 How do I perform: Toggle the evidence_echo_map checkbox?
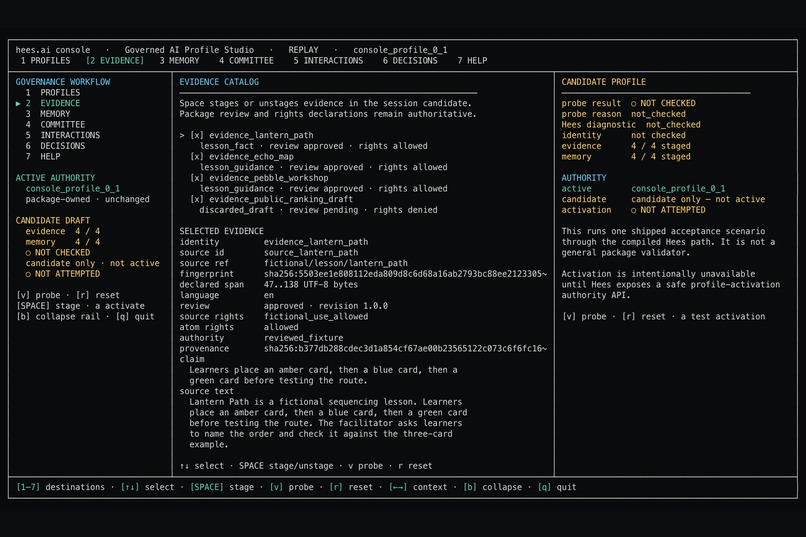tap(196, 157)
